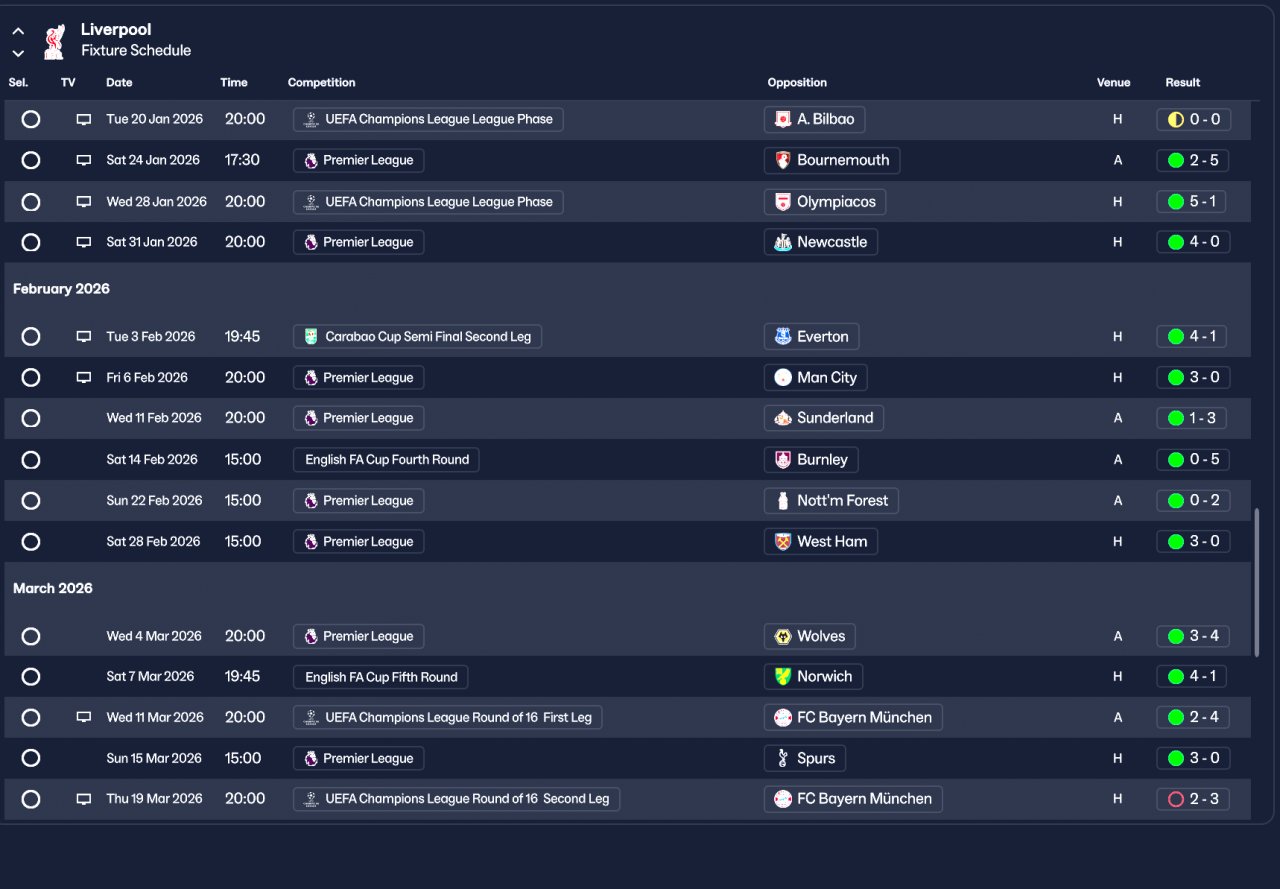The width and height of the screenshot is (1280, 889).
Task: Select the radio for the Wolves fixture
Action: click(31, 636)
